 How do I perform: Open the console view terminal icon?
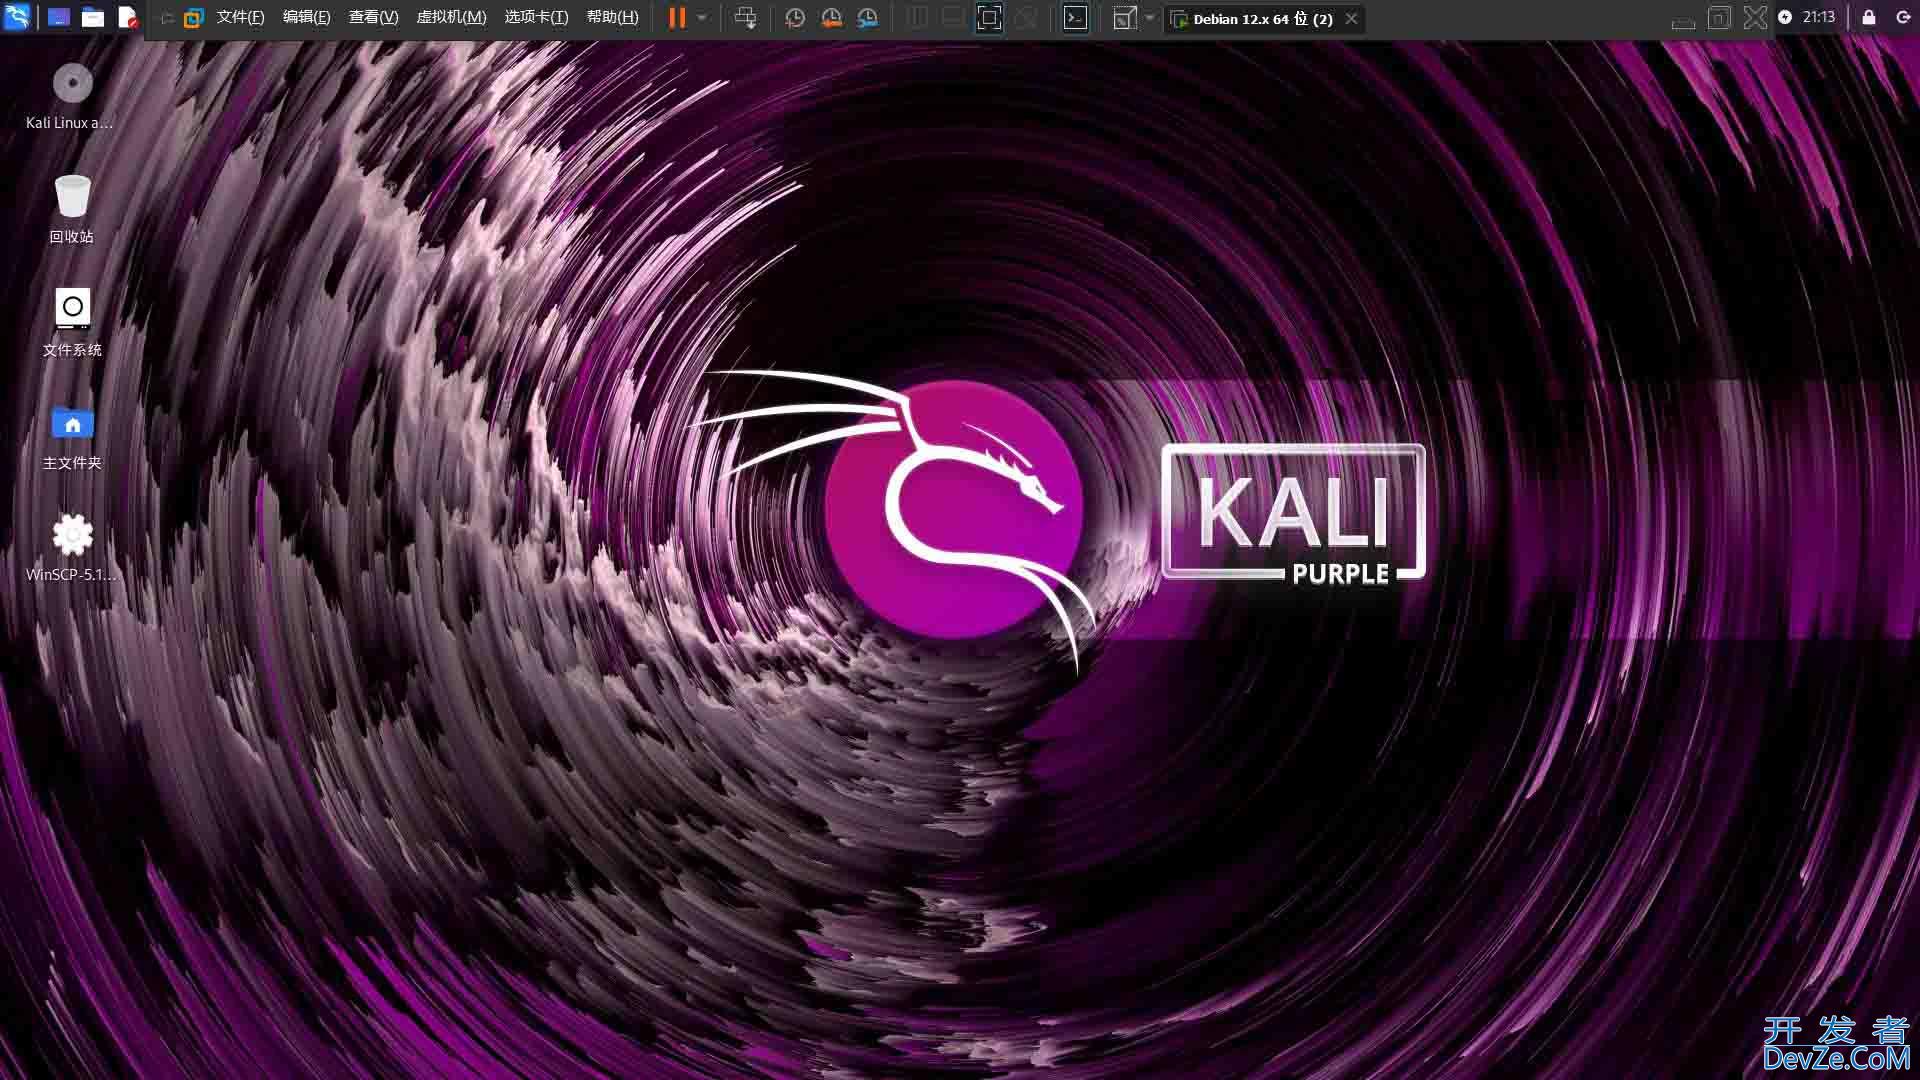[1075, 18]
